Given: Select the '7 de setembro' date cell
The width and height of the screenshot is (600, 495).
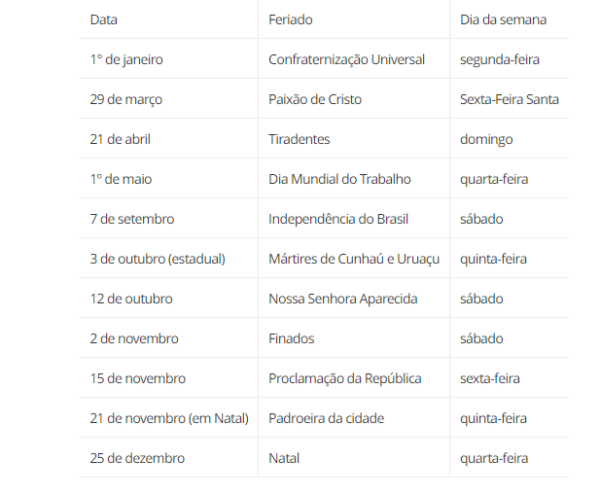Looking at the screenshot, I should coord(132,219).
